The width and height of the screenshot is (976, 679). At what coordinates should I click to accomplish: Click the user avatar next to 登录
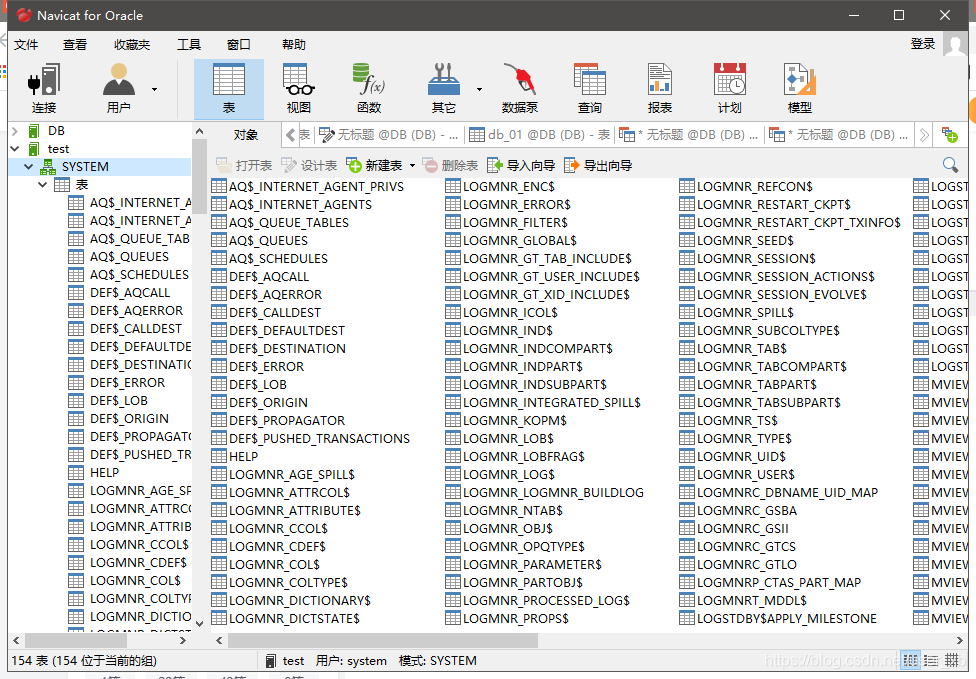[955, 45]
